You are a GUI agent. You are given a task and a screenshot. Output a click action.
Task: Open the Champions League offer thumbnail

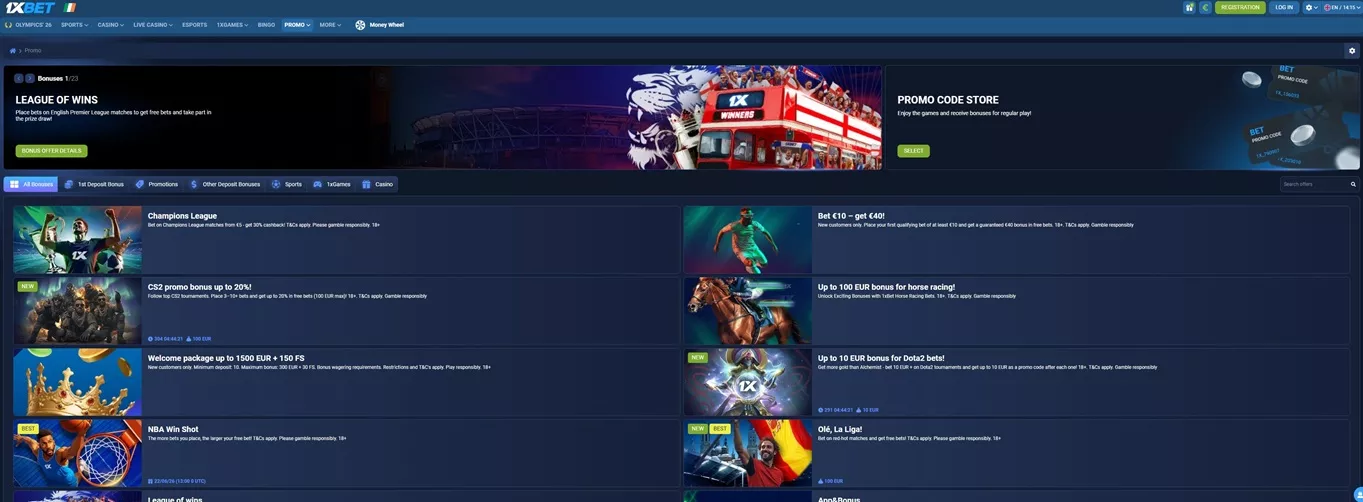78,240
